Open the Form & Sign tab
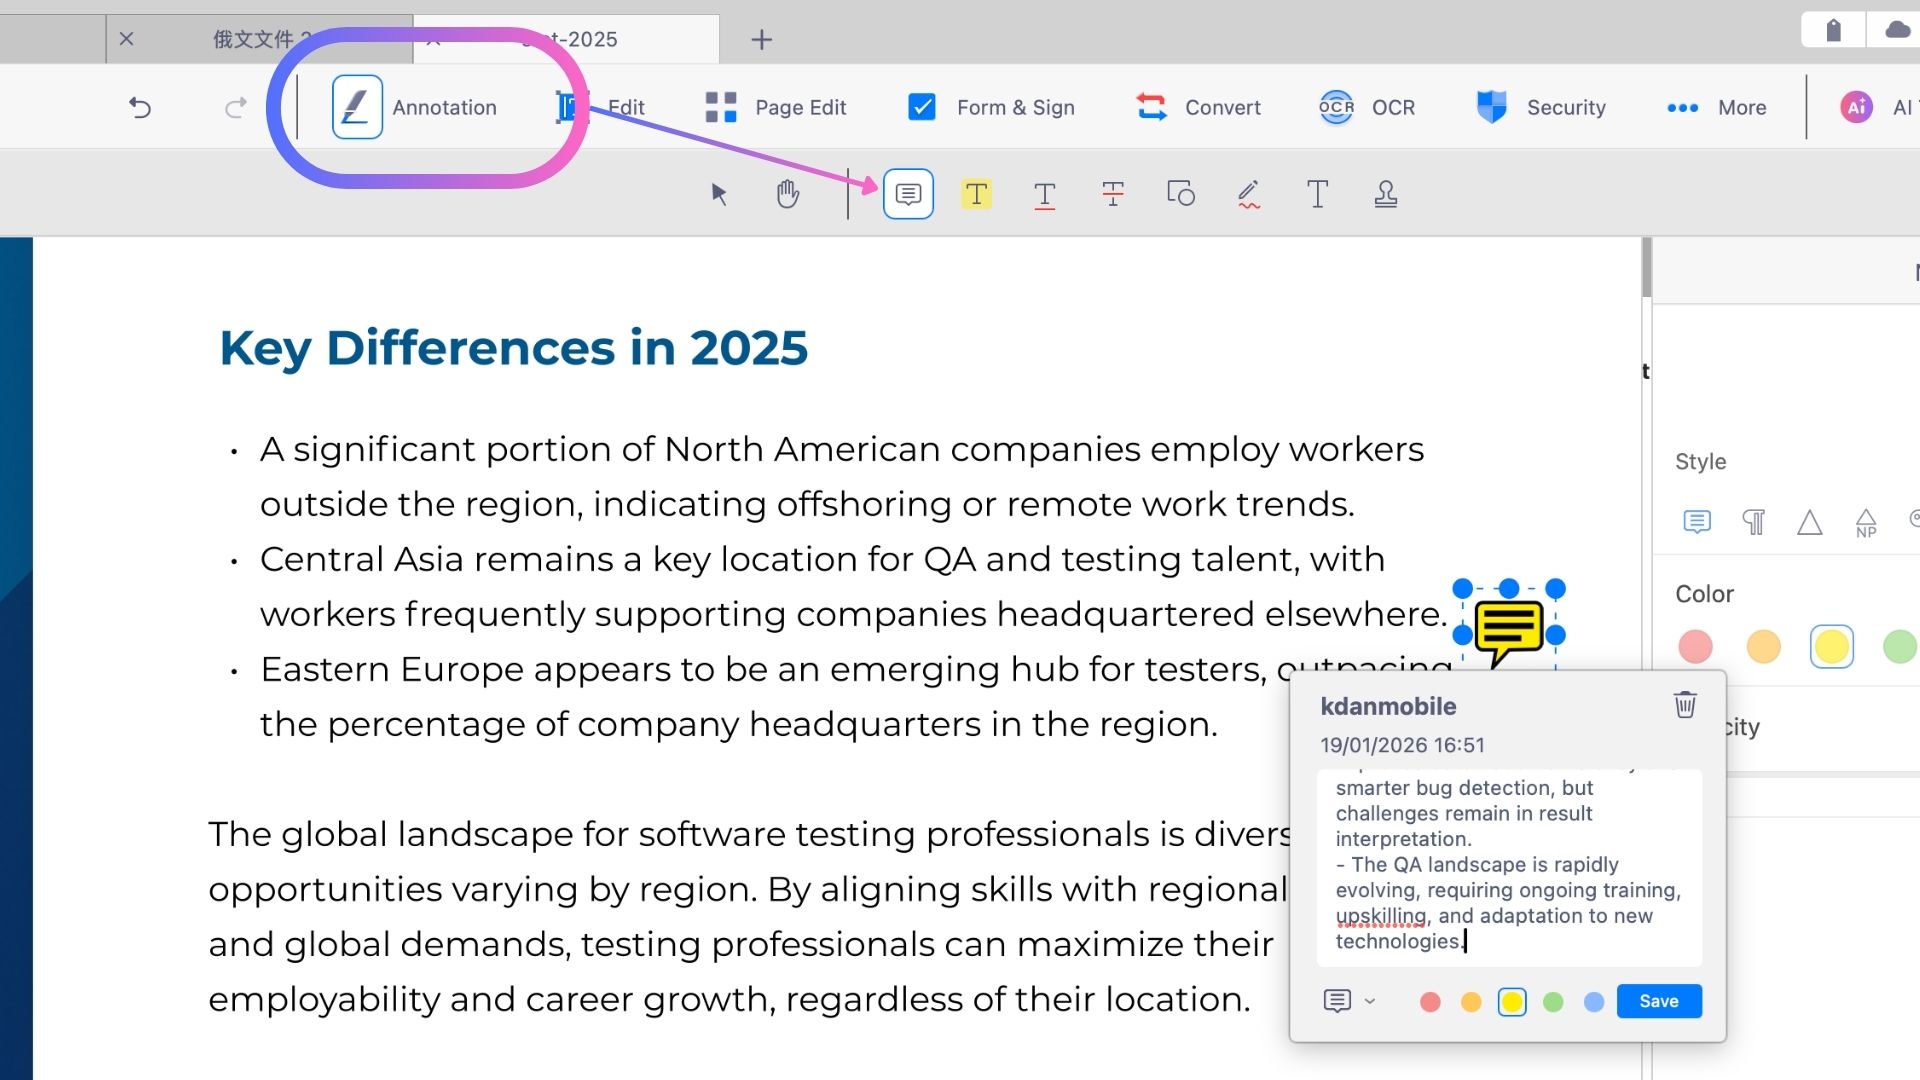1920x1080 pixels. [x=991, y=107]
